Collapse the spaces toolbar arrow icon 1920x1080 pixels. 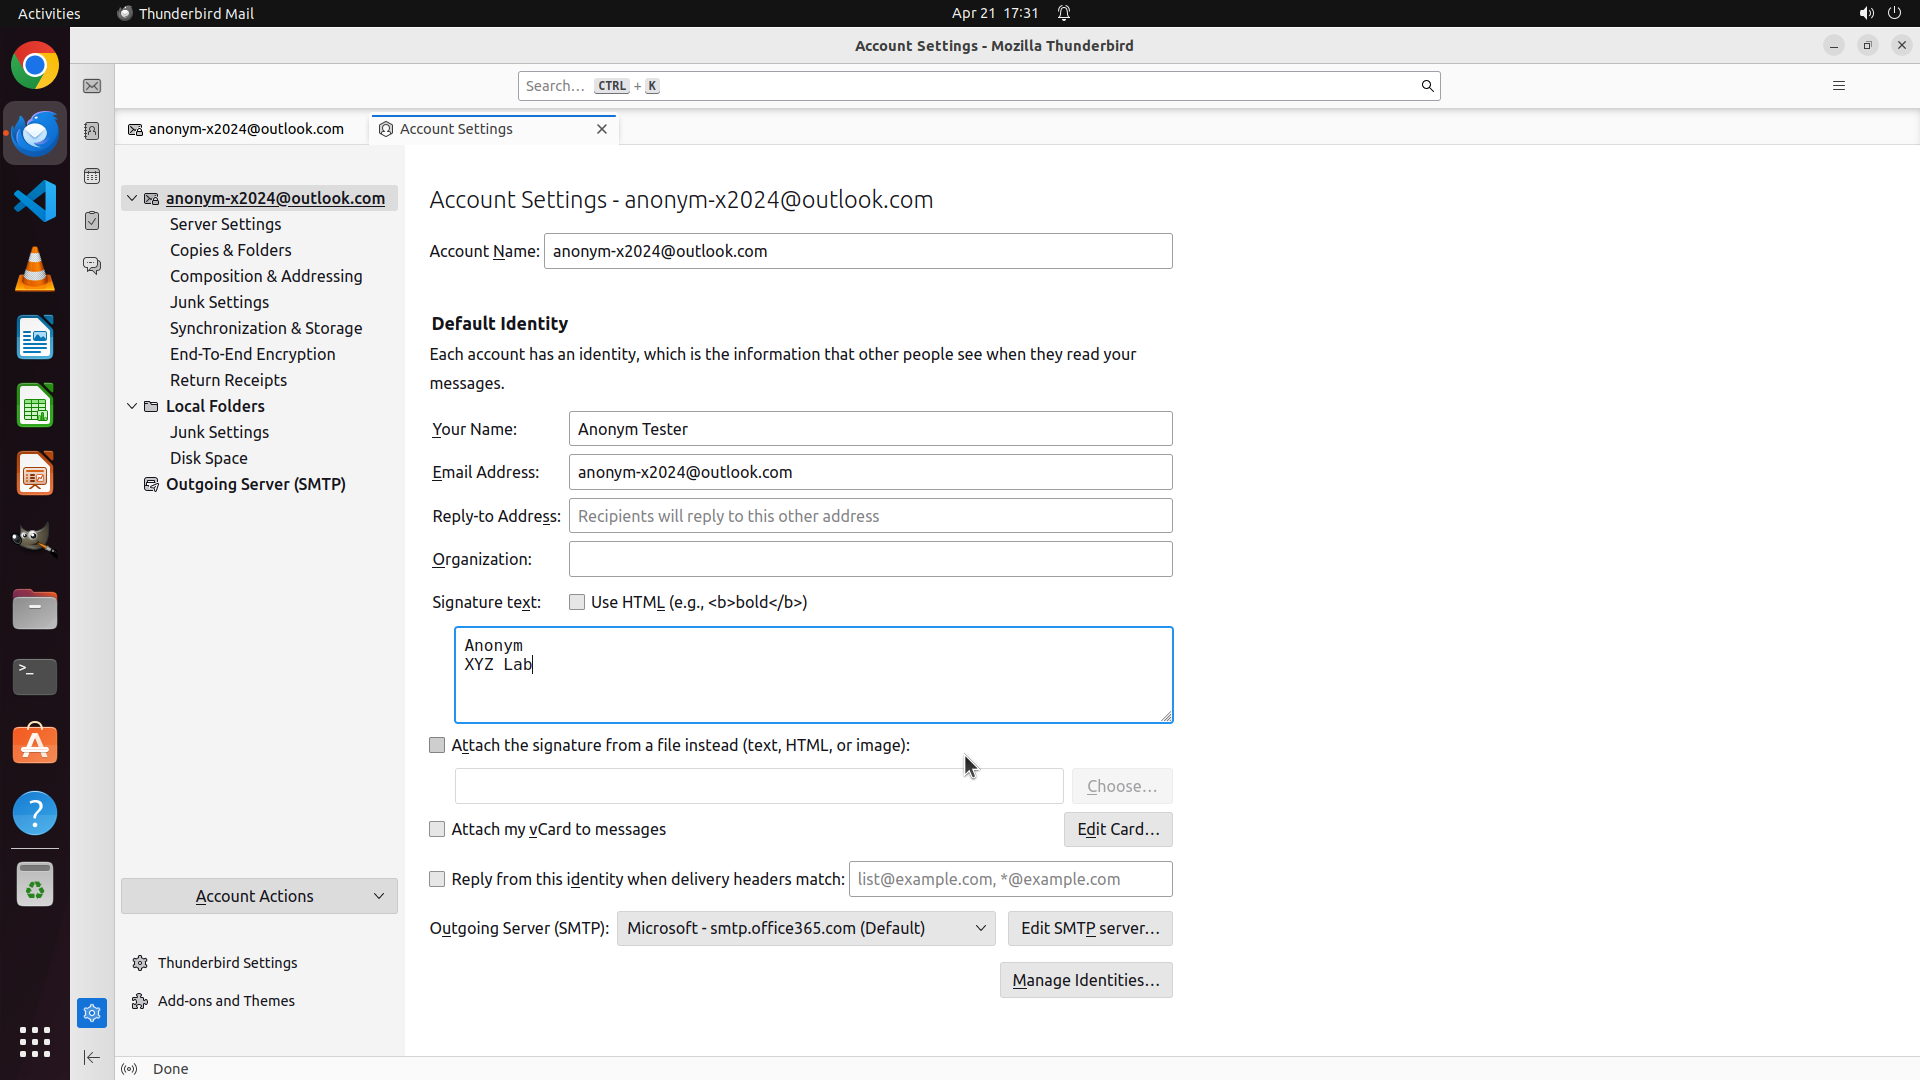pyautogui.click(x=92, y=1057)
